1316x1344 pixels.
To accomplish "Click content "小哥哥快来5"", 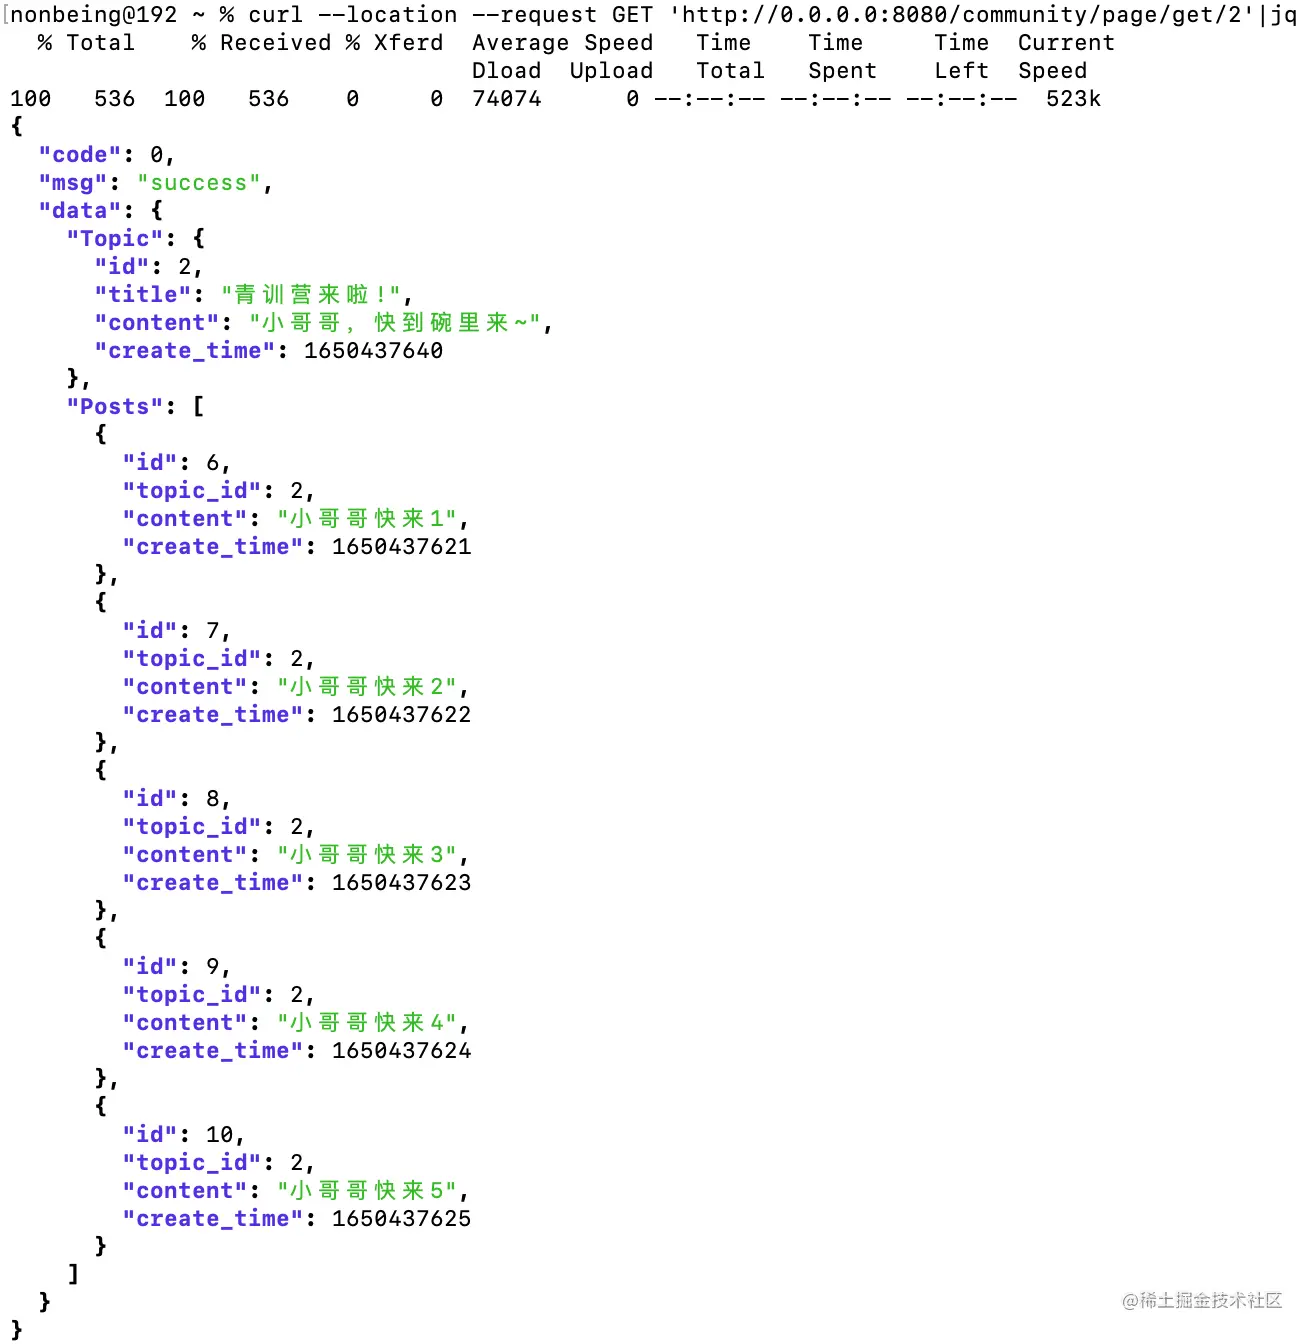I will (368, 1191).
